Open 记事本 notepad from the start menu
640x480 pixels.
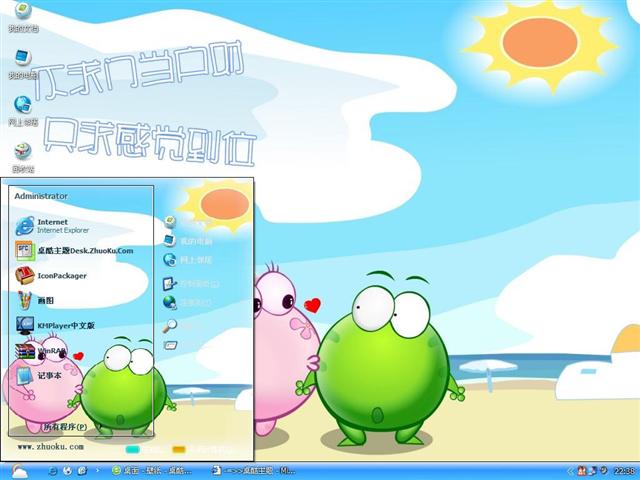click(39, 376)
